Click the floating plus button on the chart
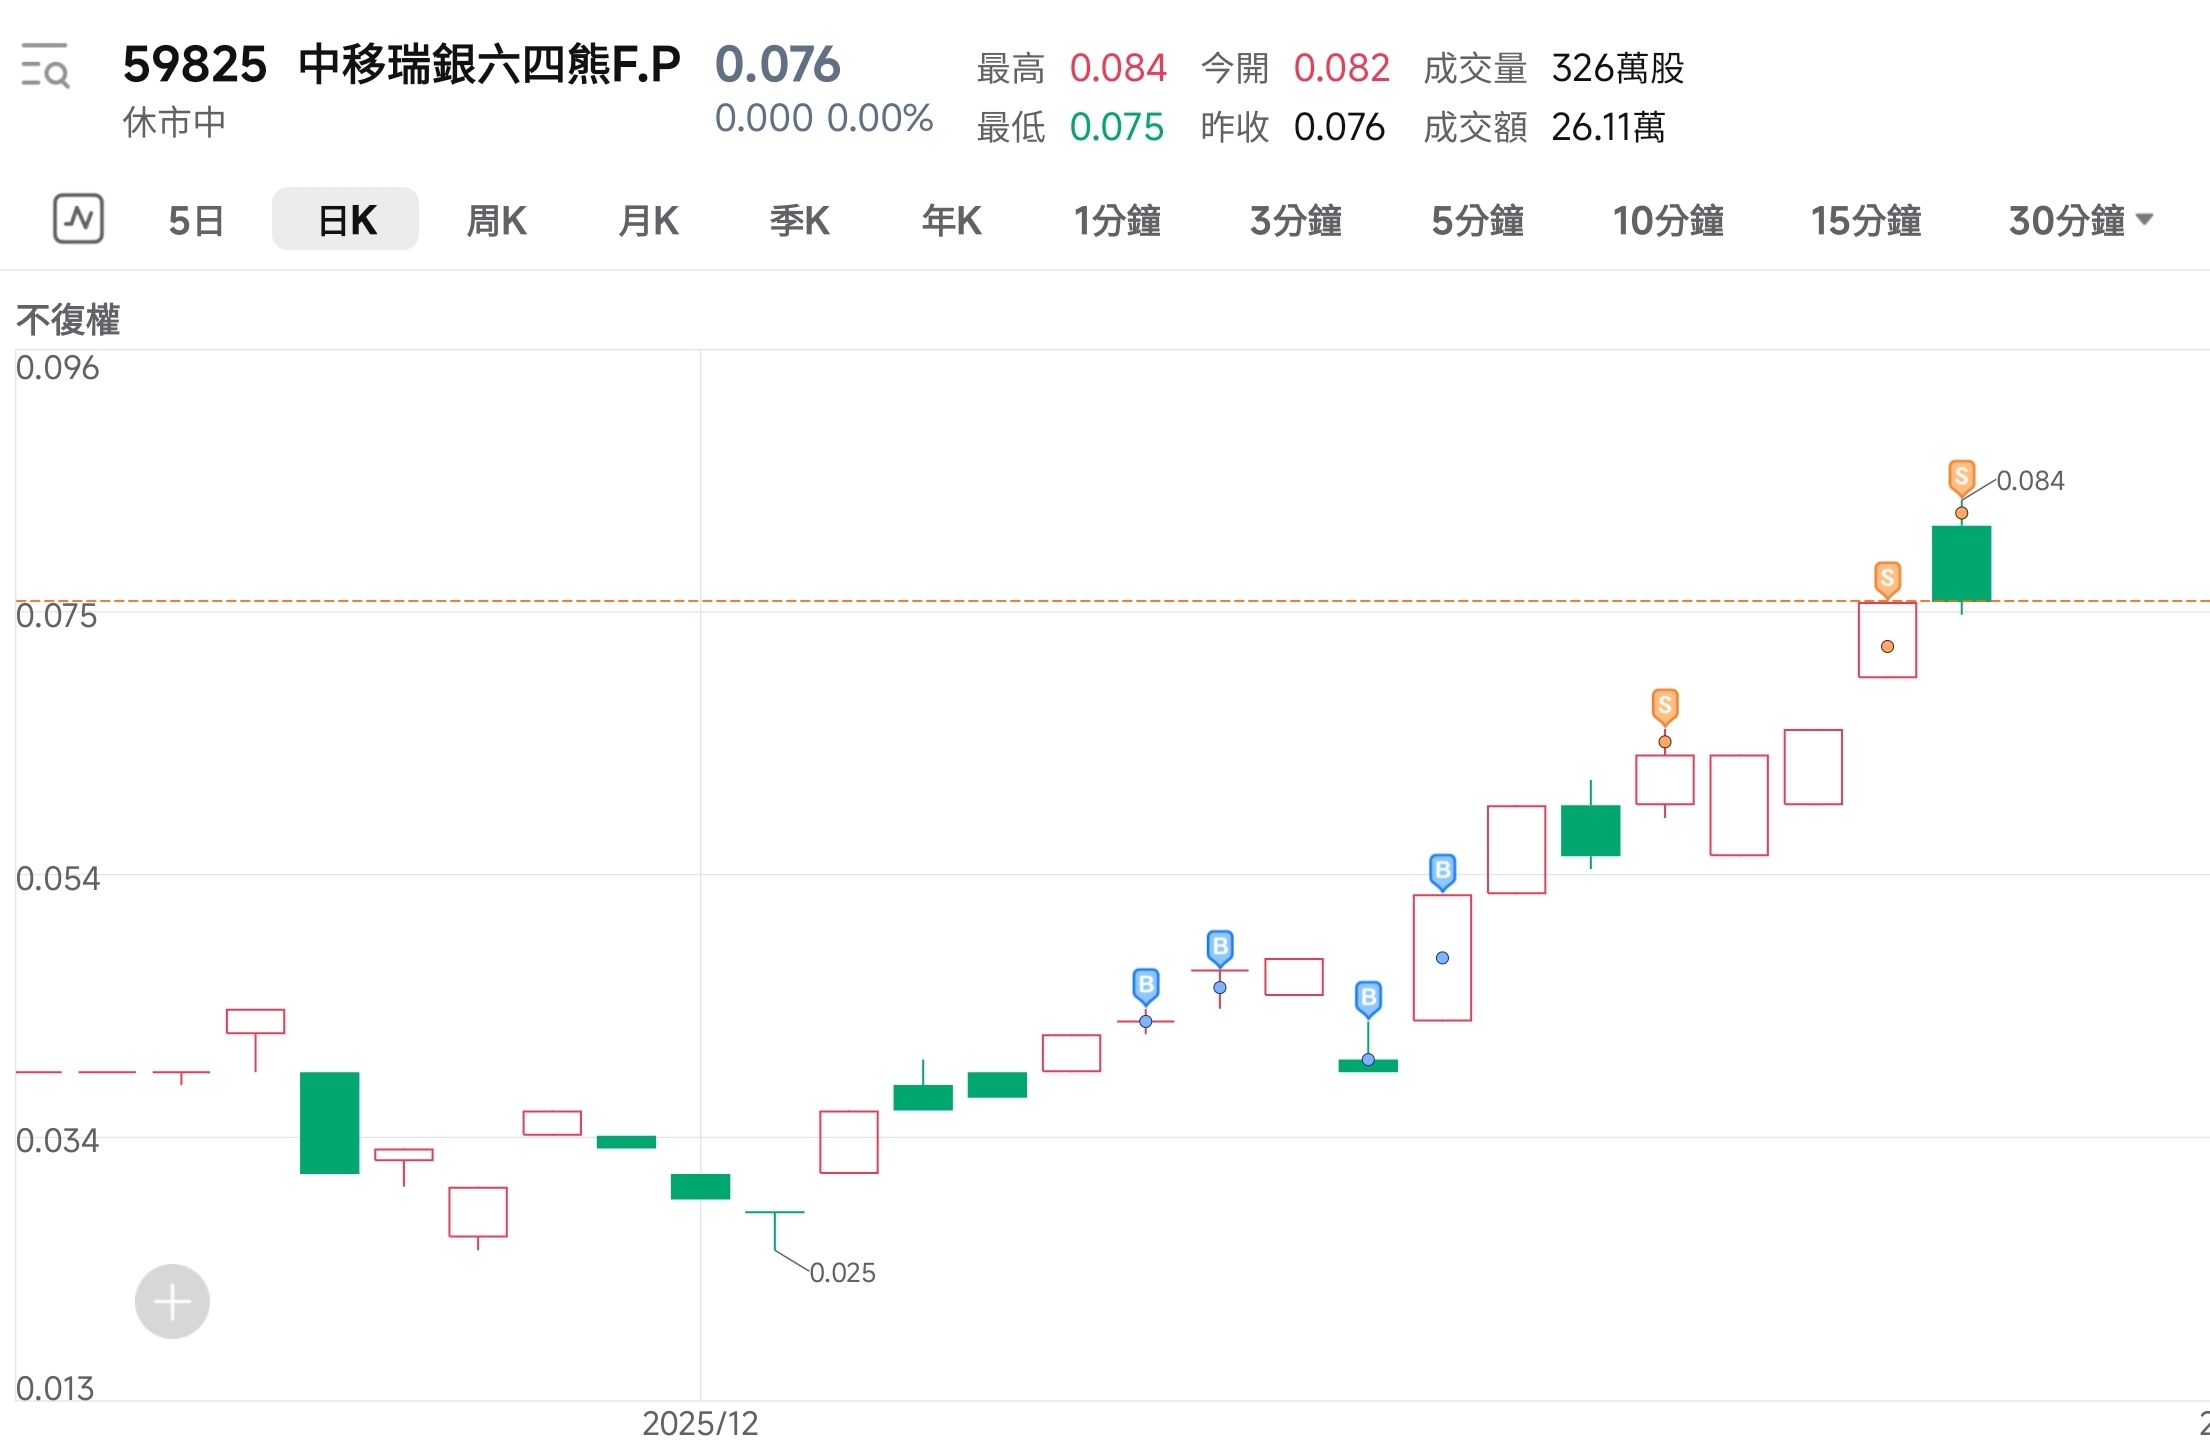Screen dimensions: 2210x1446 [171, 1301]
